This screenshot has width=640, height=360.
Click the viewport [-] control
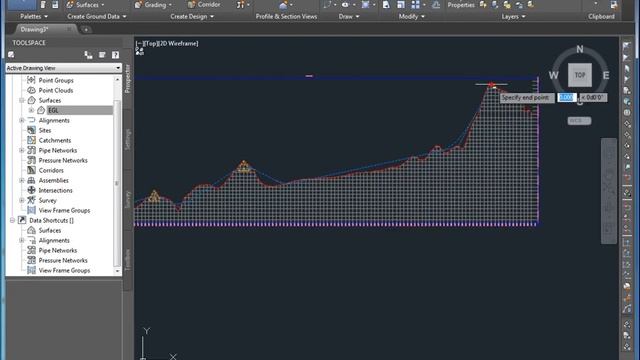pyautogui.click(x=140, y=43)
